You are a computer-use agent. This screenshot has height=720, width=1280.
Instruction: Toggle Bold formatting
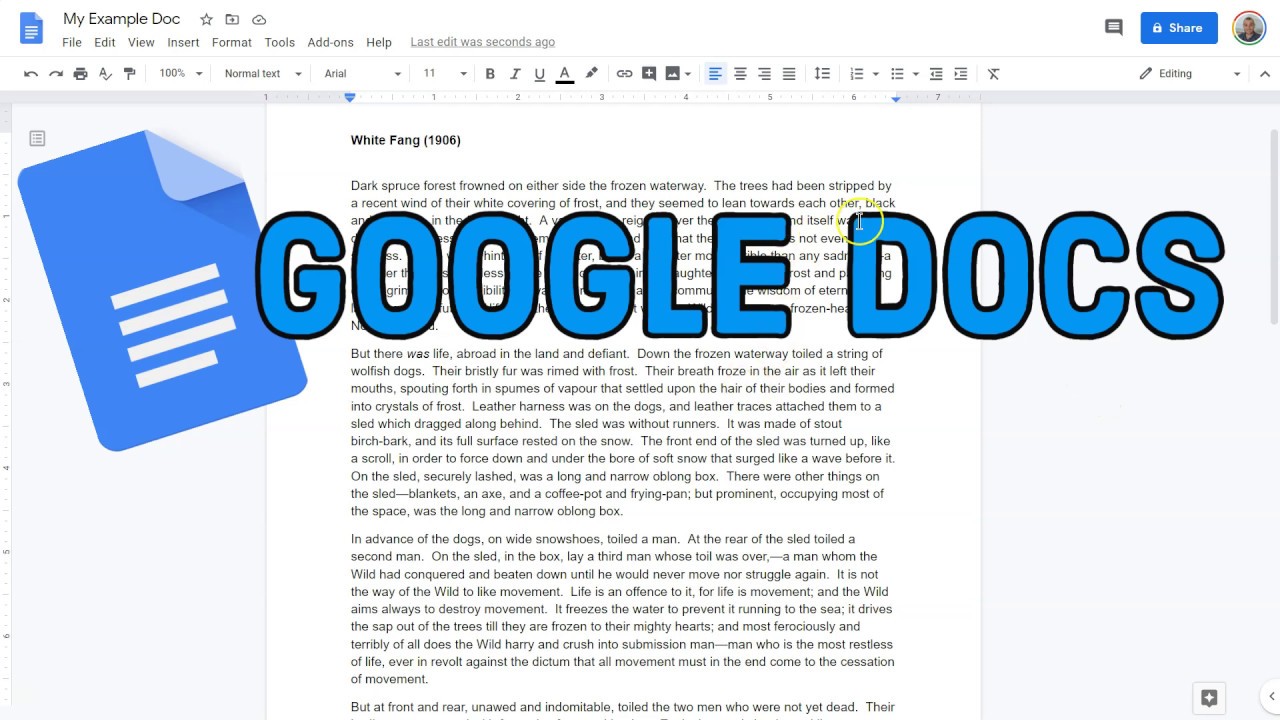pos(490,74)
